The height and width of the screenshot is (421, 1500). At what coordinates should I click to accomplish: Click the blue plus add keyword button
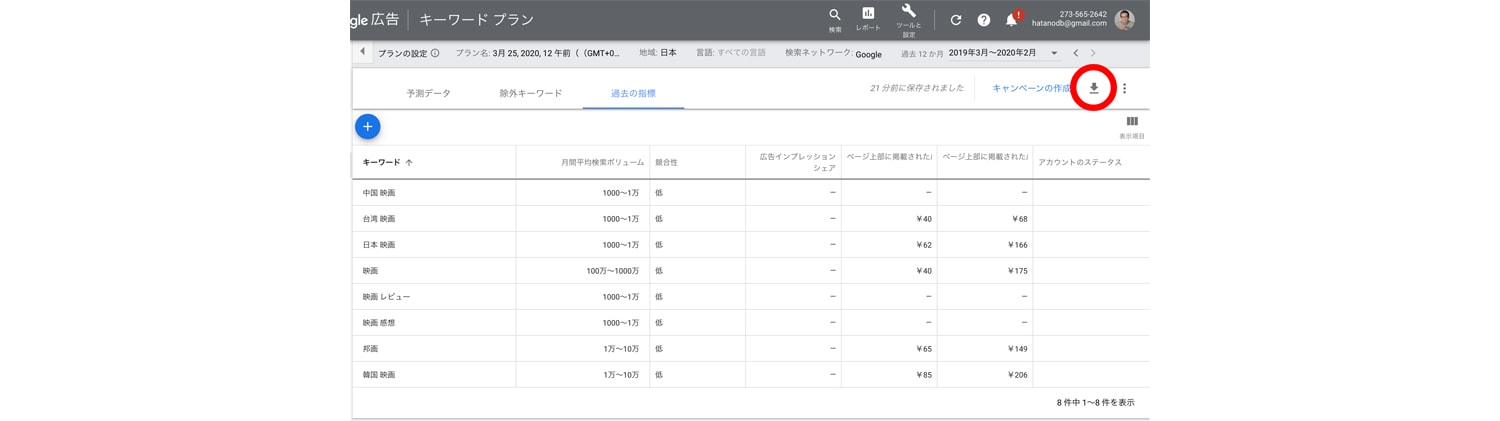367,127
